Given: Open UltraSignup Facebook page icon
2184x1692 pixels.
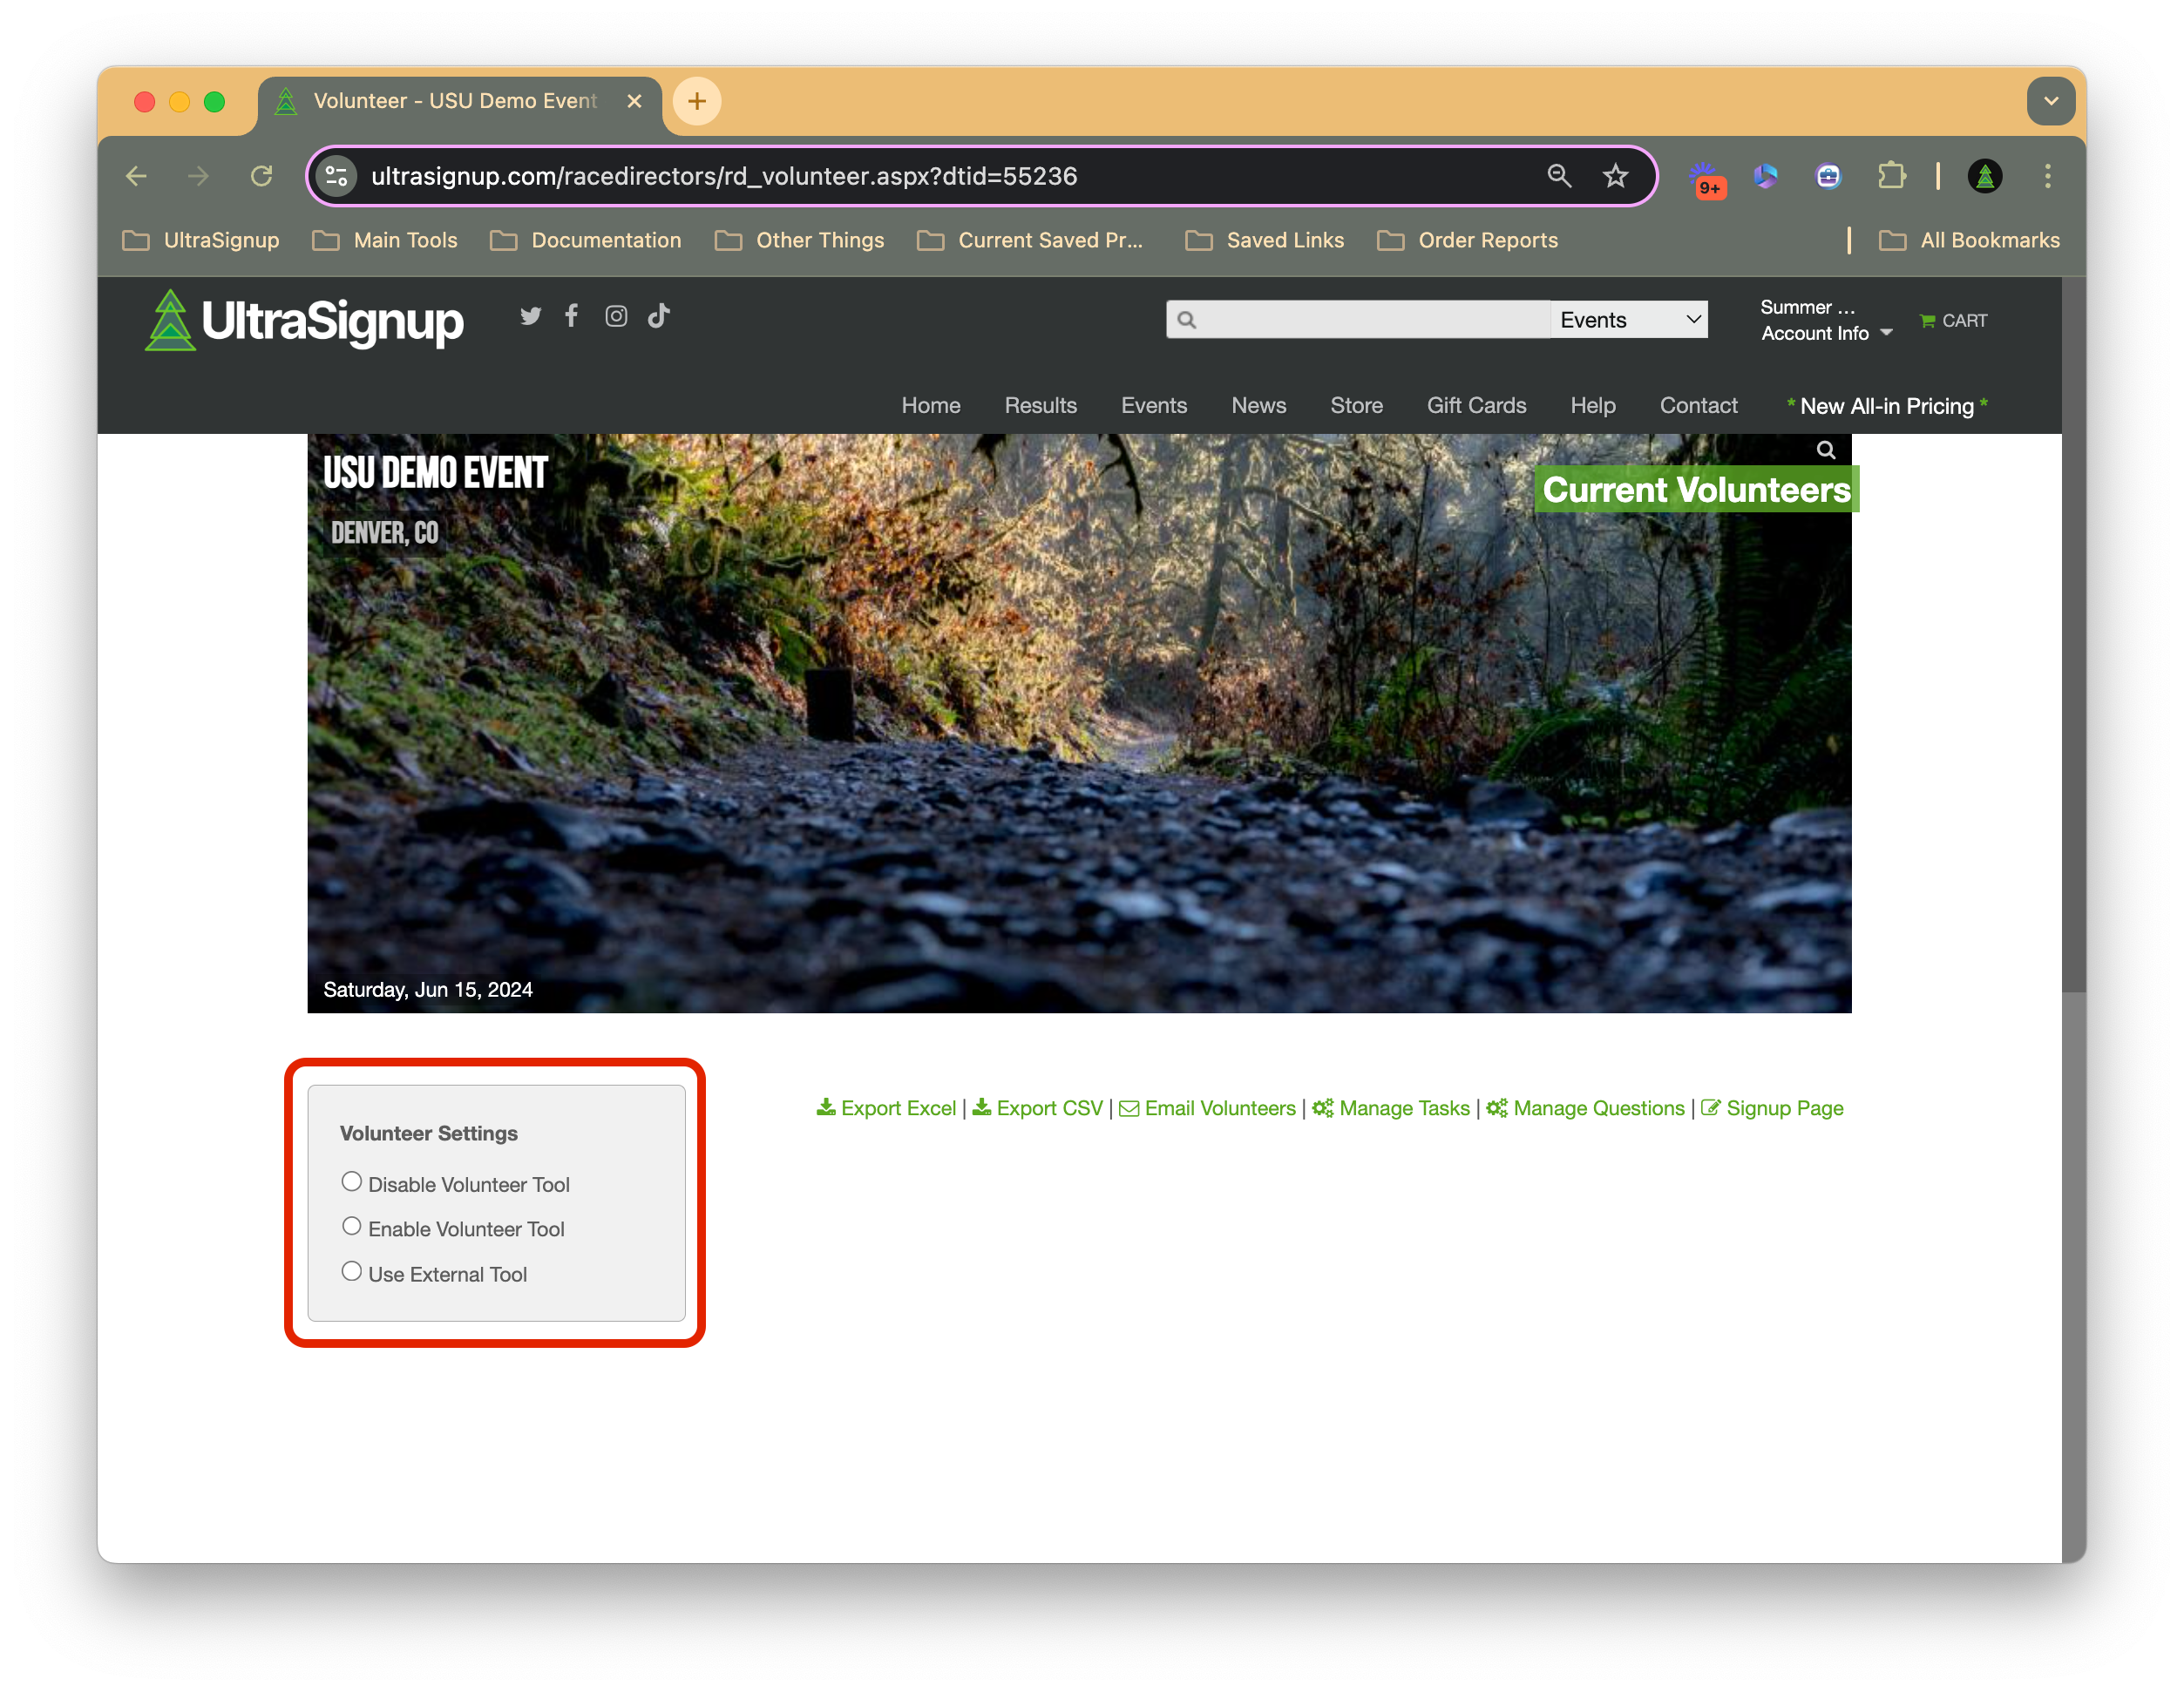Looking at the screenshot, I should [571, 316].
